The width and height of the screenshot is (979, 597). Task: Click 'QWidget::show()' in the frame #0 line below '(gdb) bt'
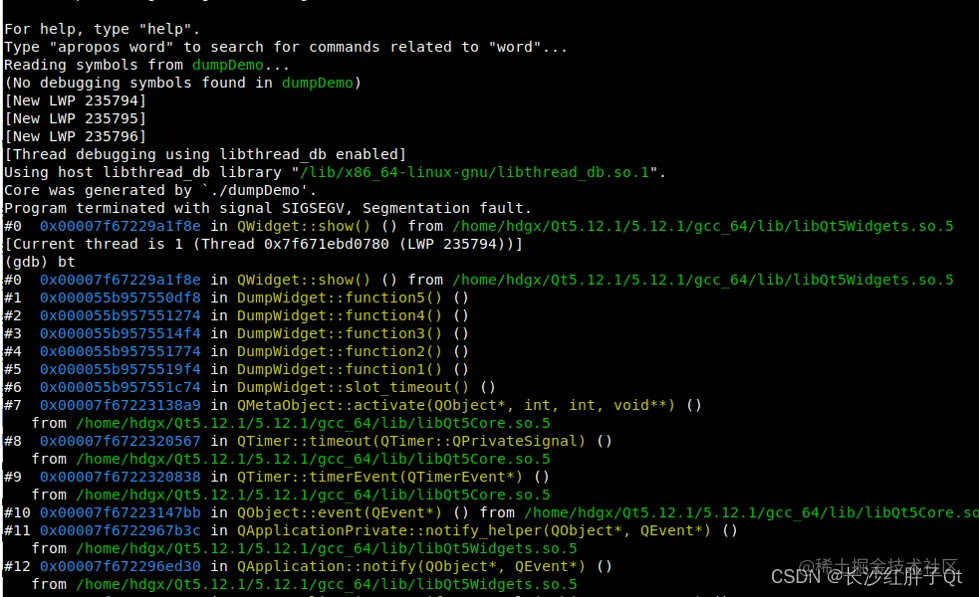point(303,280)
